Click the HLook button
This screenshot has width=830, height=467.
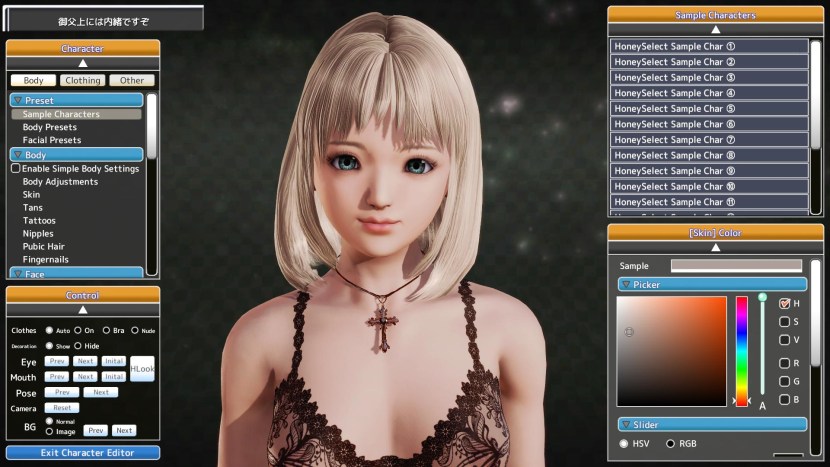(142, 369)
